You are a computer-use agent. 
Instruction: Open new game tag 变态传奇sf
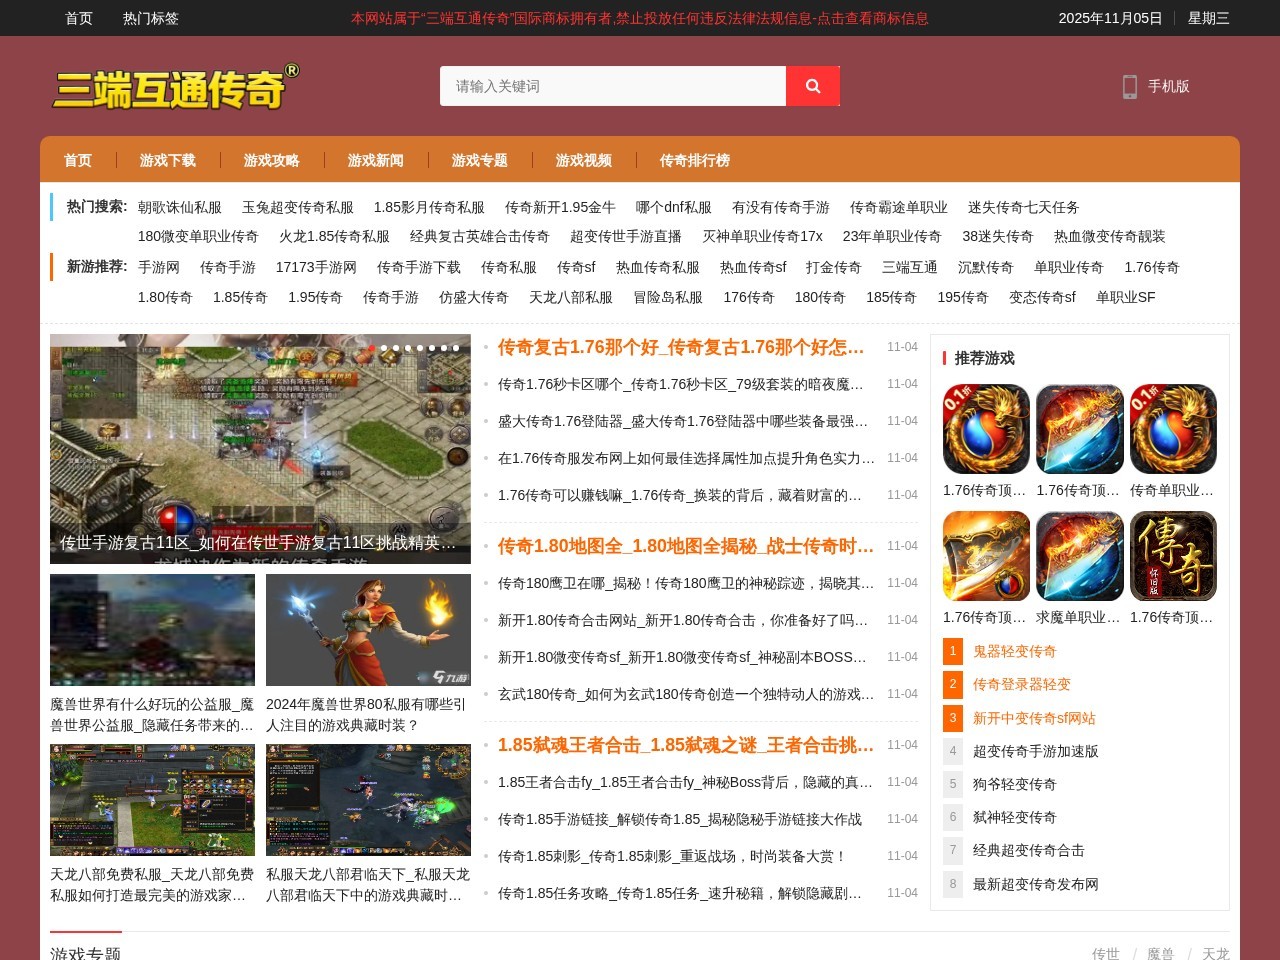tap(1042, 297)
